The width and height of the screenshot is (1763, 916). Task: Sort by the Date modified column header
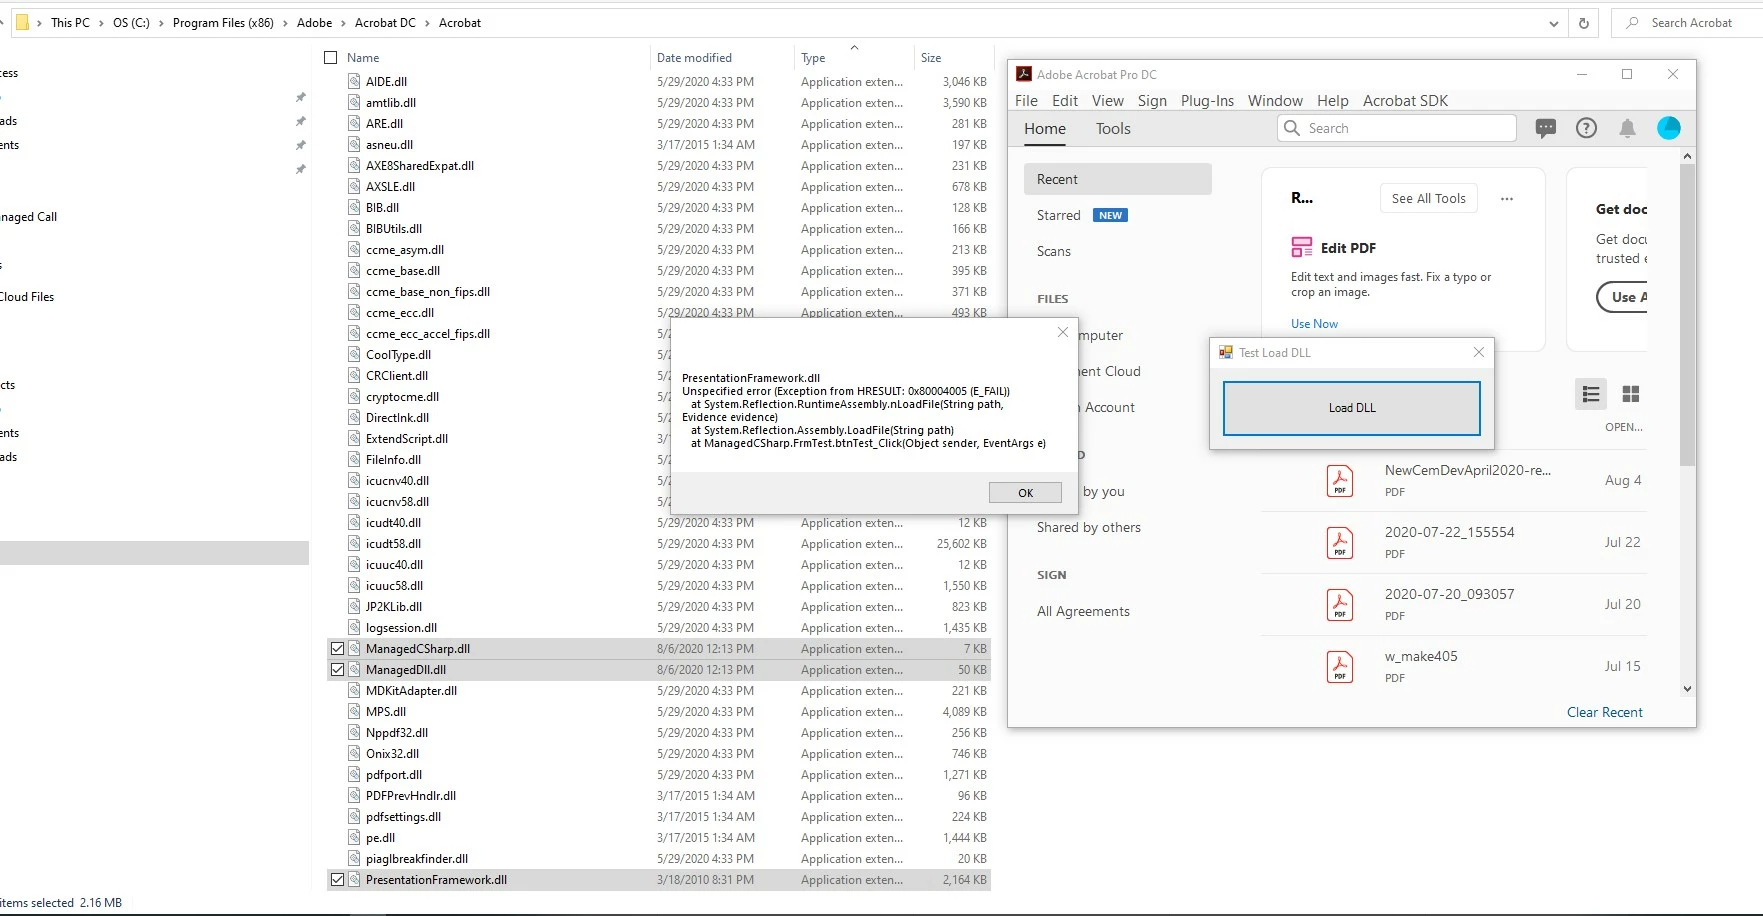coord(694,57)
